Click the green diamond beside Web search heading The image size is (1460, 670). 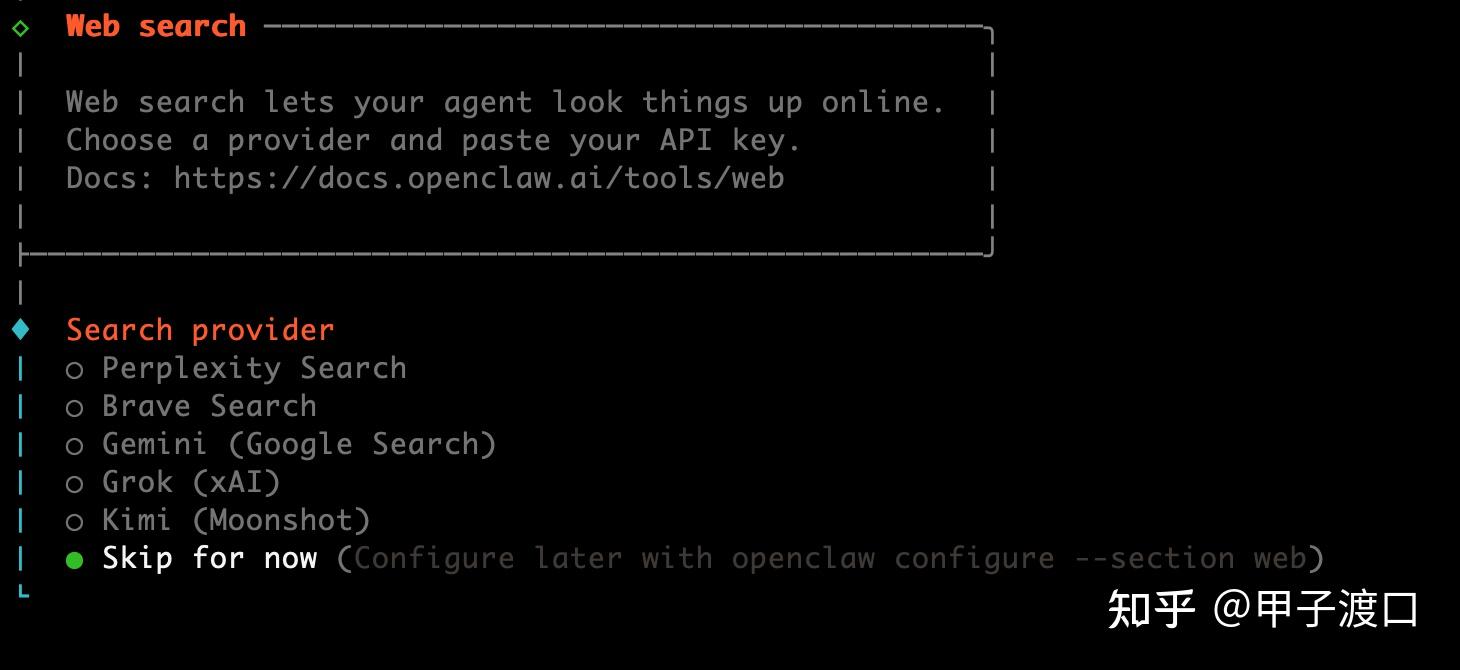pos(20,27)
